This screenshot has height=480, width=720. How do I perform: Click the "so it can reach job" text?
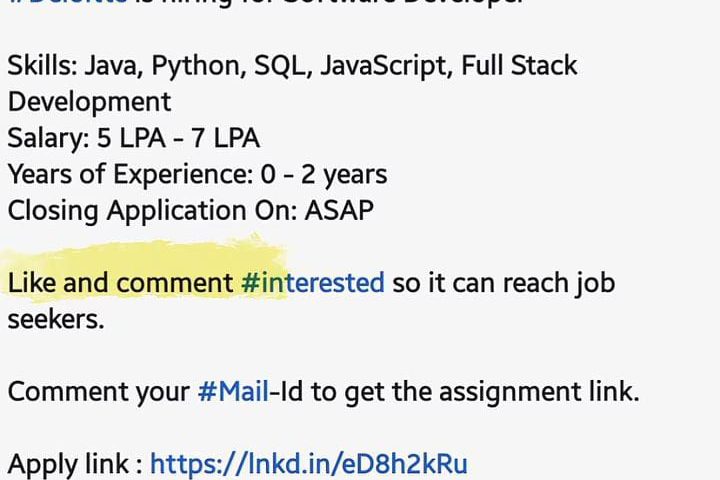click(x=503, y=283)
